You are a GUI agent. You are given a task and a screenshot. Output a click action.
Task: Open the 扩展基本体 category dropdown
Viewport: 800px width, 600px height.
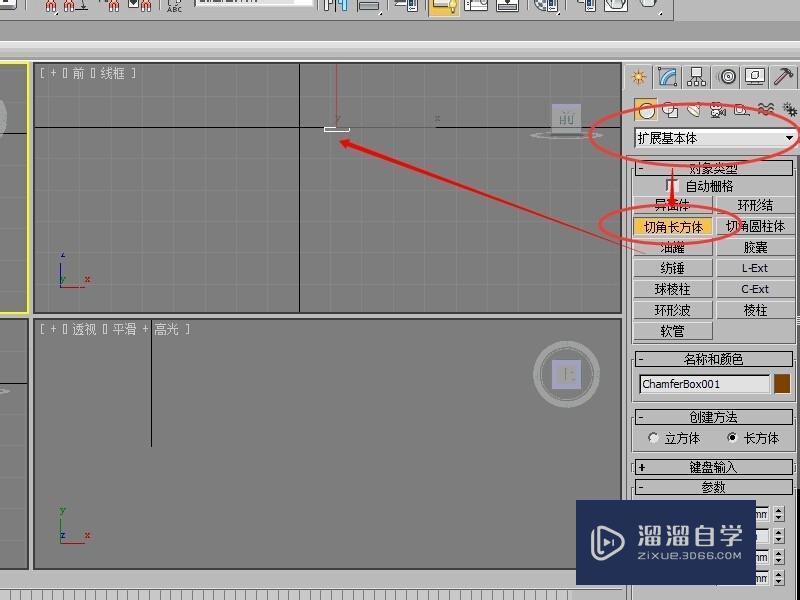click(715, 138)
